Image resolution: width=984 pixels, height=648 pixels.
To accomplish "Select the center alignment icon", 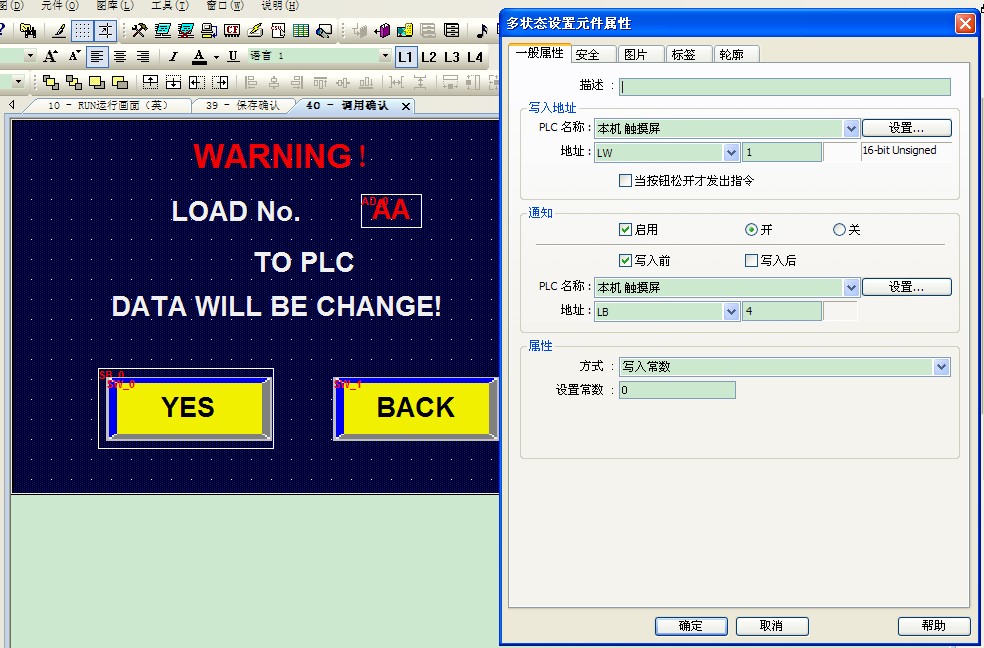I will [x=121, y=58].
